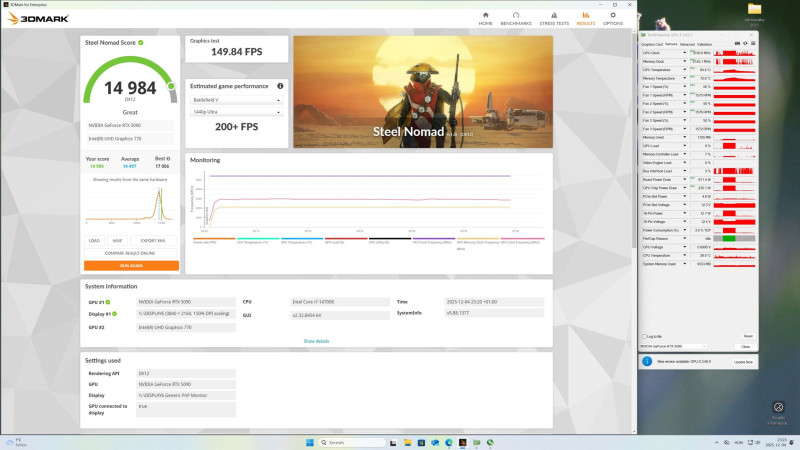The width and height of the screenshot is (800, 450).
Task: Enable the Log to file checkbox in GPU-Z
Action: (644, 336)
